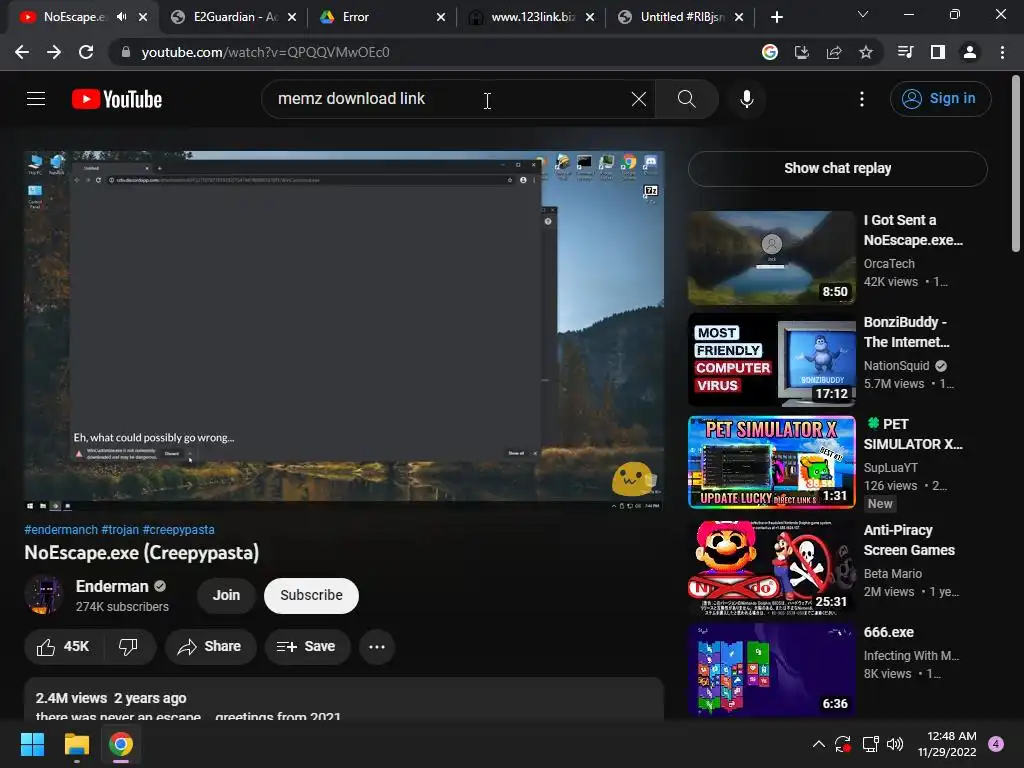1024x768 pixels.
Task: Open the NationSquid channel name
Action: tap(896, 366)
